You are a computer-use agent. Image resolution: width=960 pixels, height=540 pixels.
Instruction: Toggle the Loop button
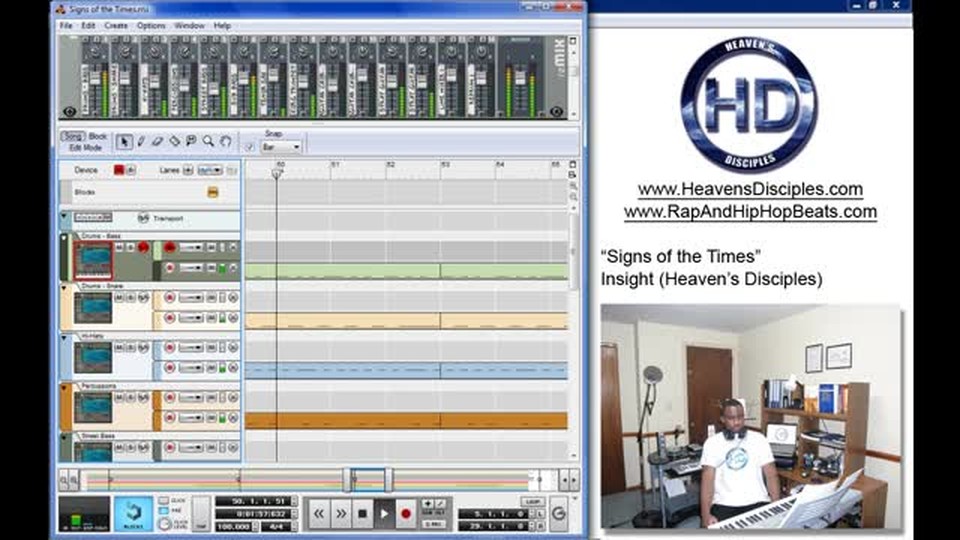pos(532,501)
